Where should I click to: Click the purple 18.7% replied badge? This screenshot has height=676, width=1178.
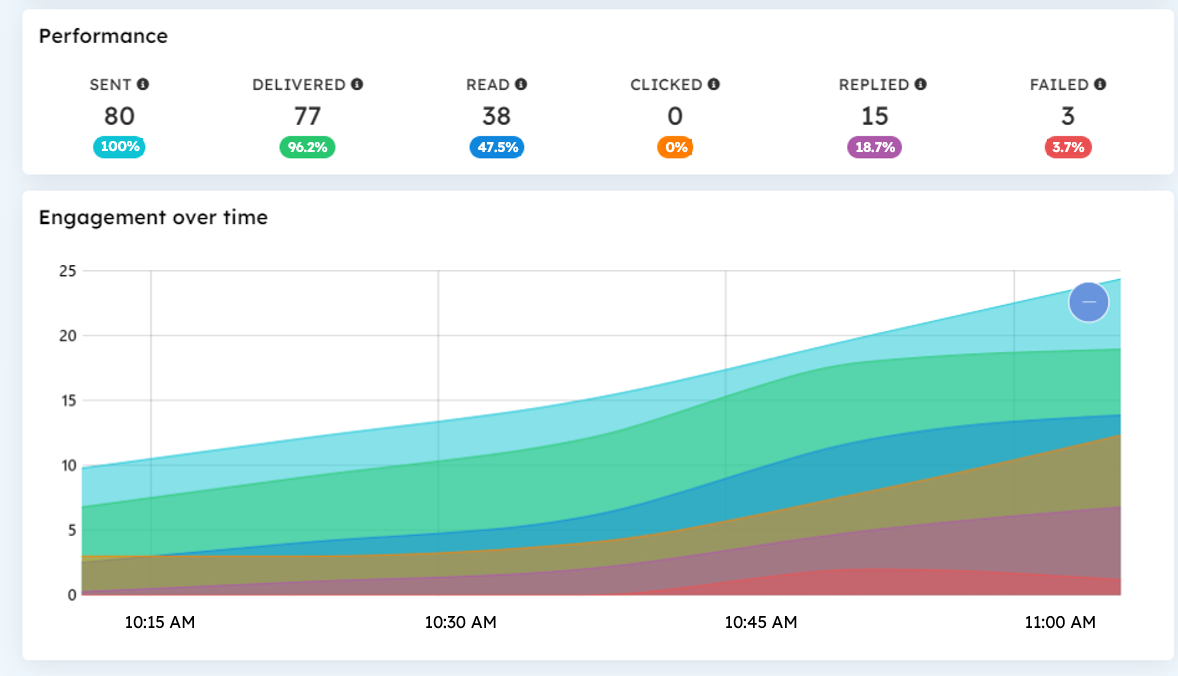point(875,147)
